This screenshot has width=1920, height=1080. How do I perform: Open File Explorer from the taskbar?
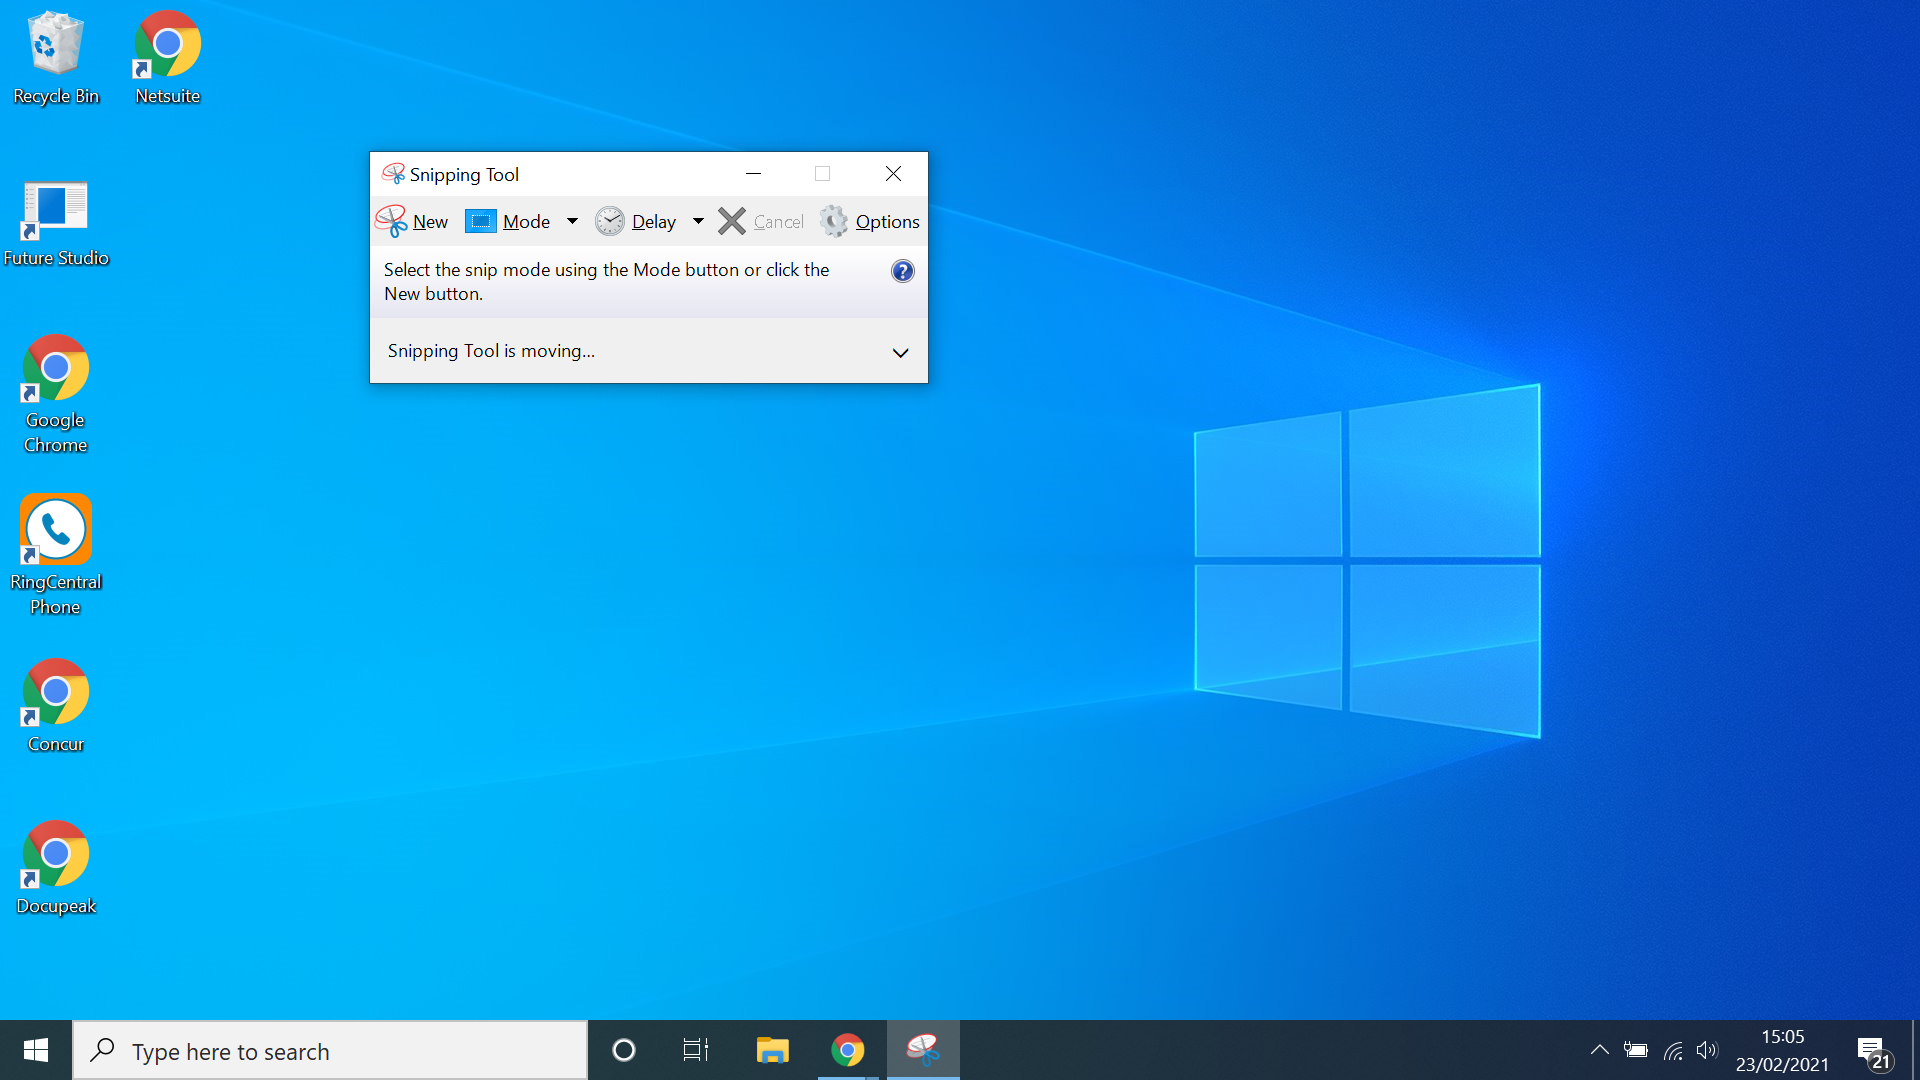[x=771, y=1050]
